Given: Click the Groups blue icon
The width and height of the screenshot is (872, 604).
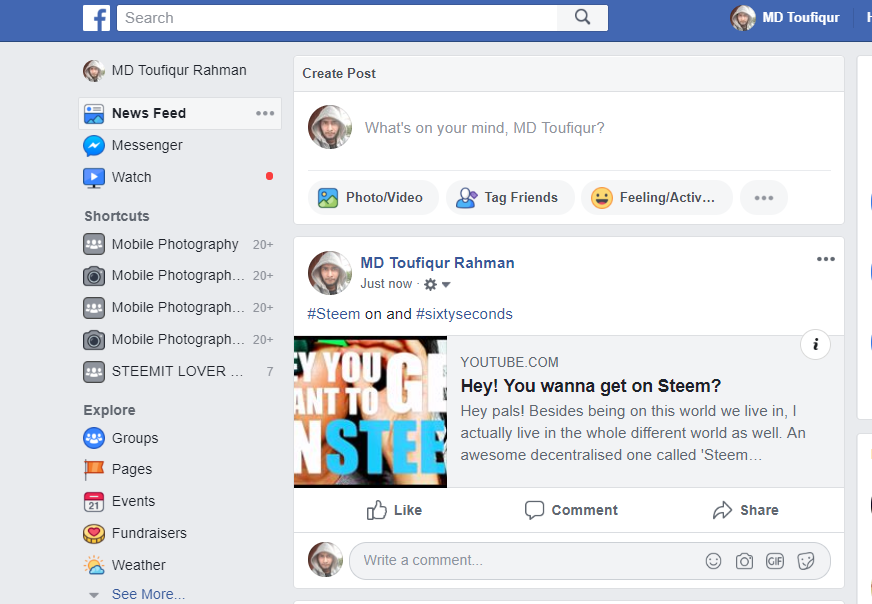Looking at the screenshot, I should coord(94,438).
